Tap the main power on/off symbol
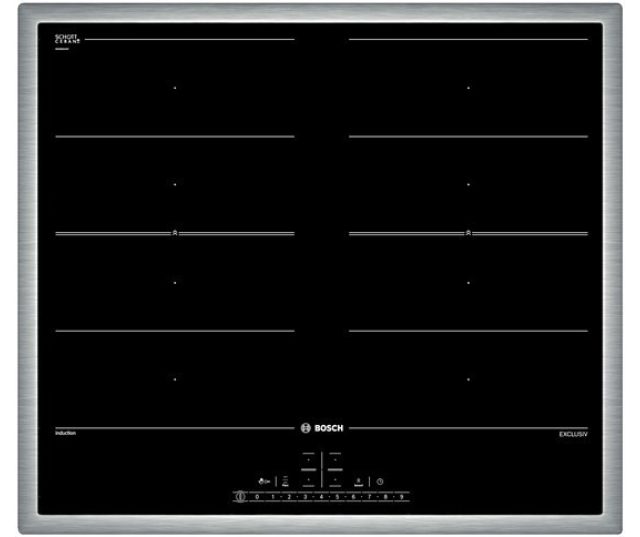The width and height of the screenshot is (640, 537). [x=240, y=497]
